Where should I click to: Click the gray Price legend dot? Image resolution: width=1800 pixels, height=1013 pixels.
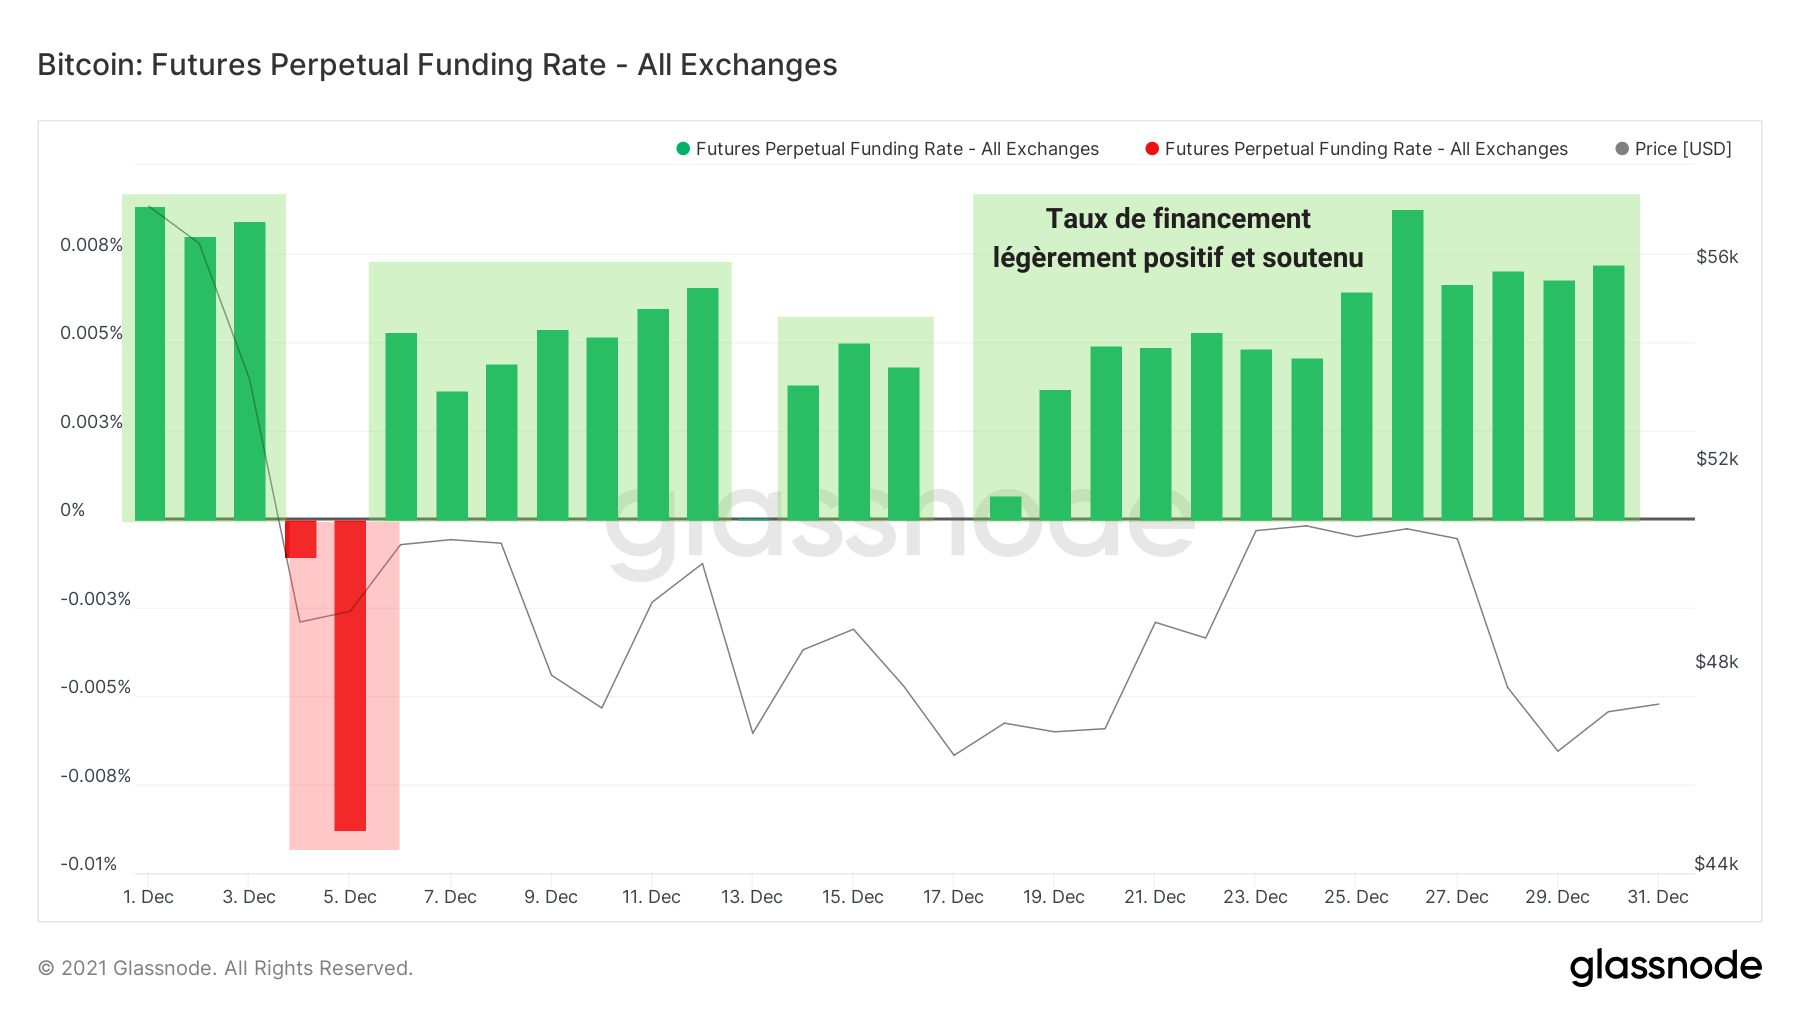(1622, 149)
